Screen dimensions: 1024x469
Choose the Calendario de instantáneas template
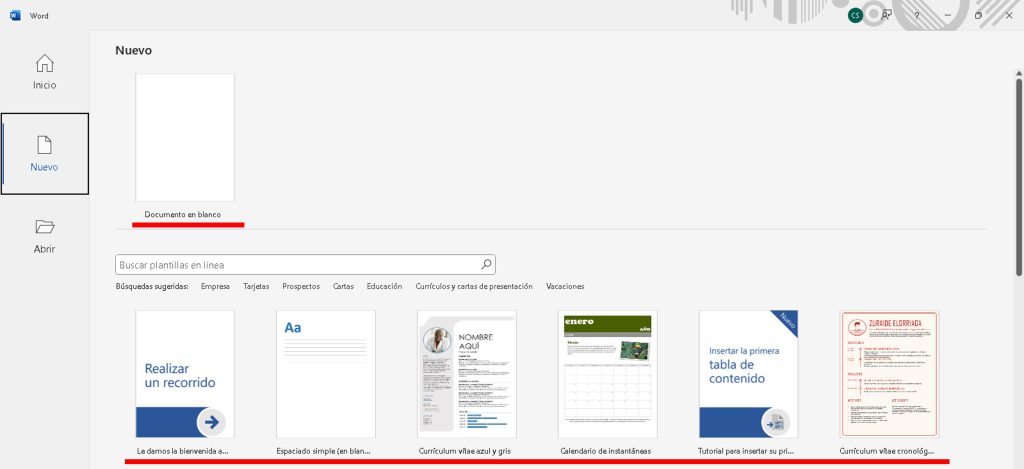click(x=607, y=373)
